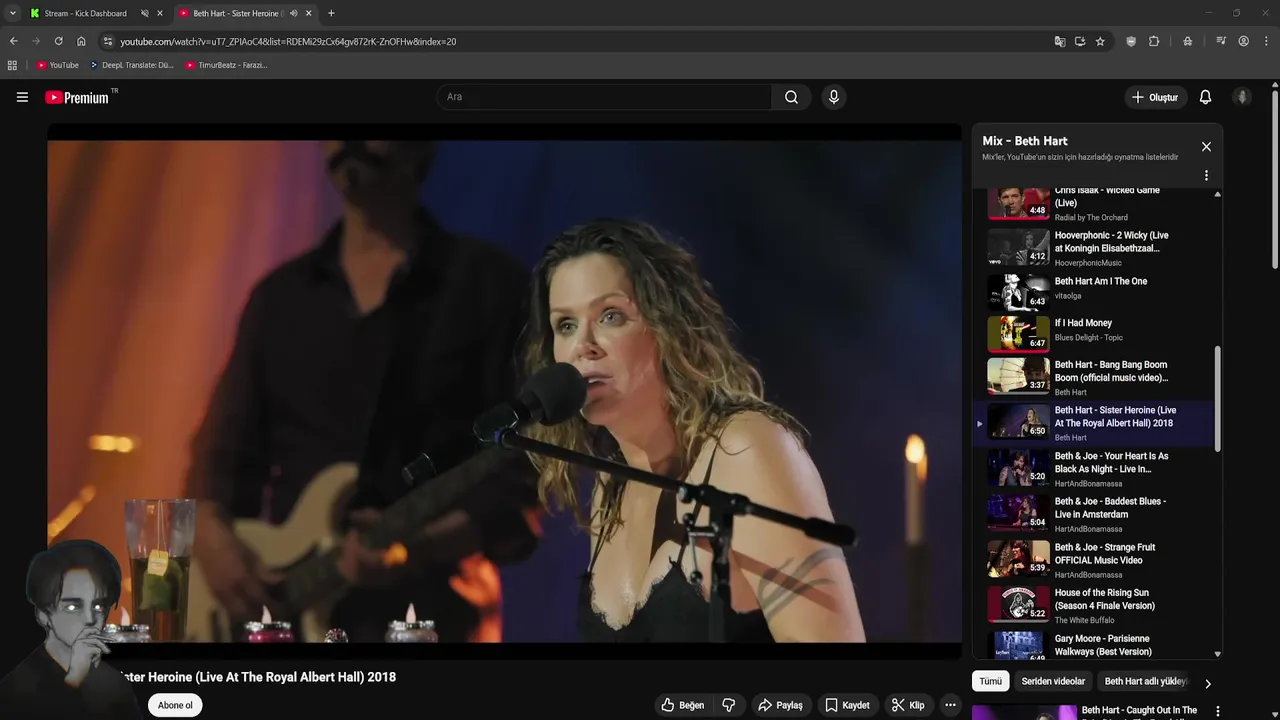Open YouTube bookmark in bookmarks bar
Image resolution: width=1280 pixels, height=720 pixels.
[x=57, y=65]
